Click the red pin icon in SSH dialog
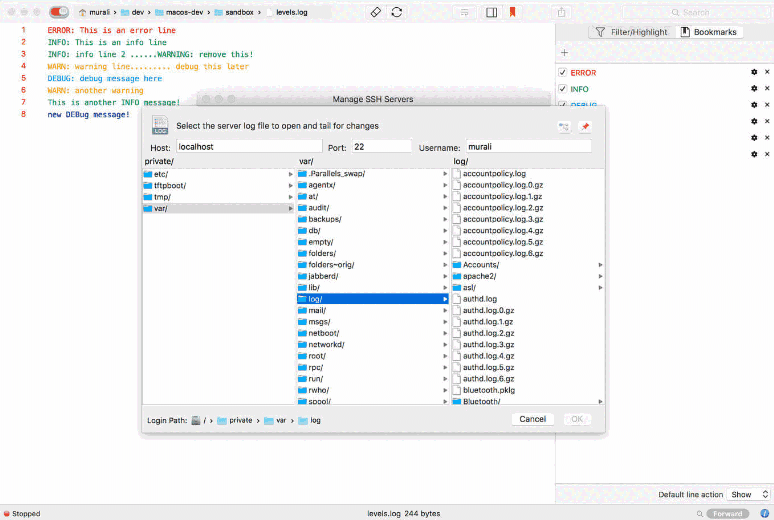The width and height of the screenshot is (774, 520). click(x=585, y=127)
